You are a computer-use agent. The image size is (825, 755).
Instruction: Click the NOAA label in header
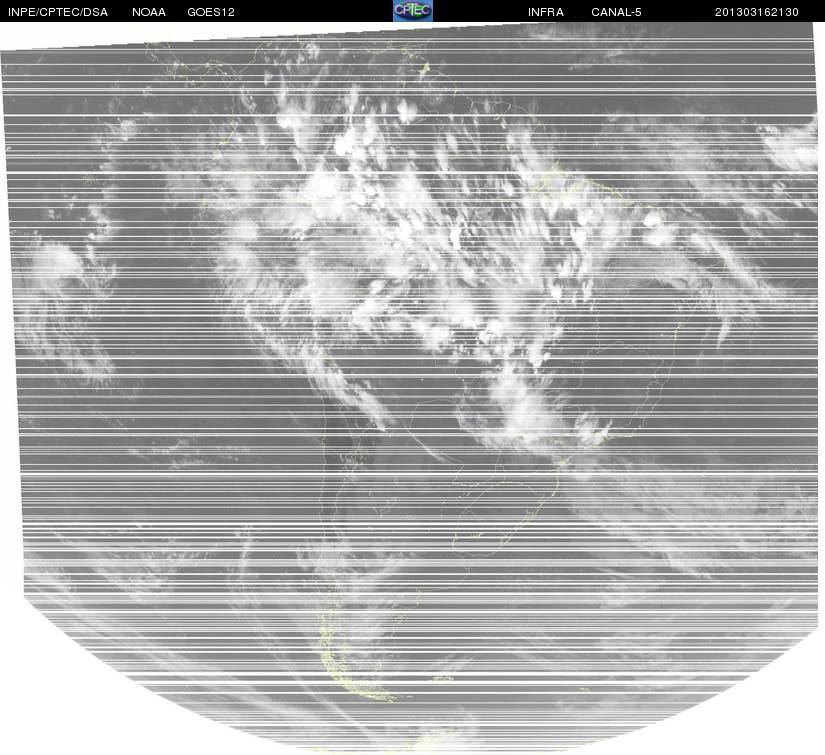[x=149, y=12]
